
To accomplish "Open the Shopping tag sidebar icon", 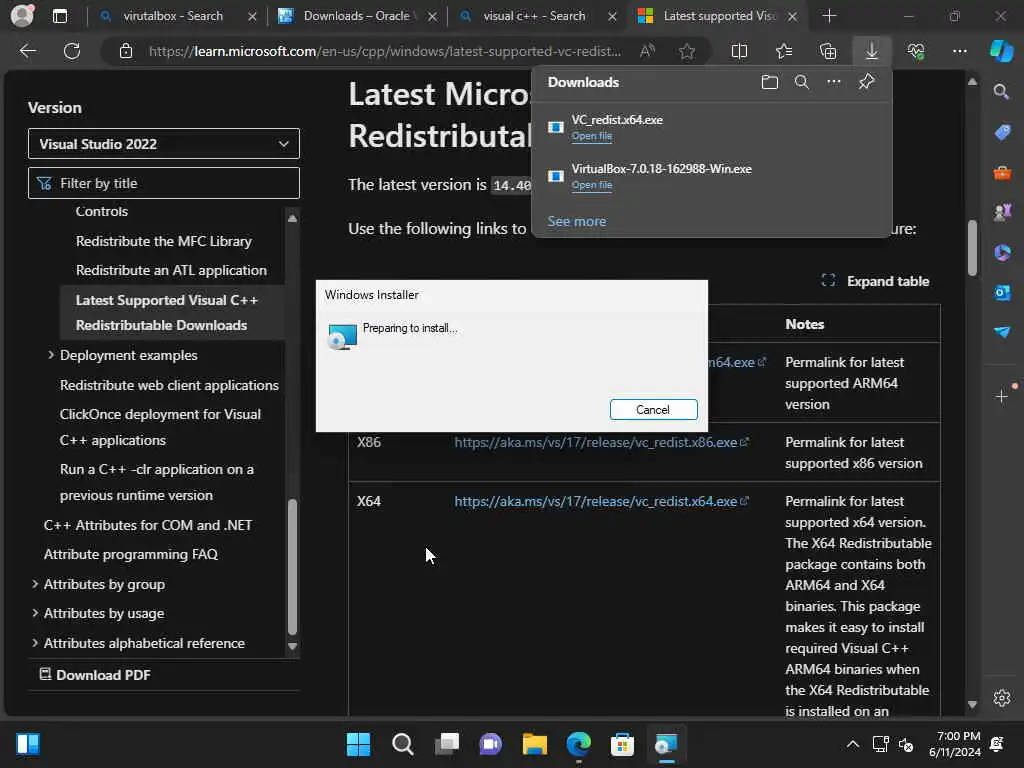I will point(1002,132).
